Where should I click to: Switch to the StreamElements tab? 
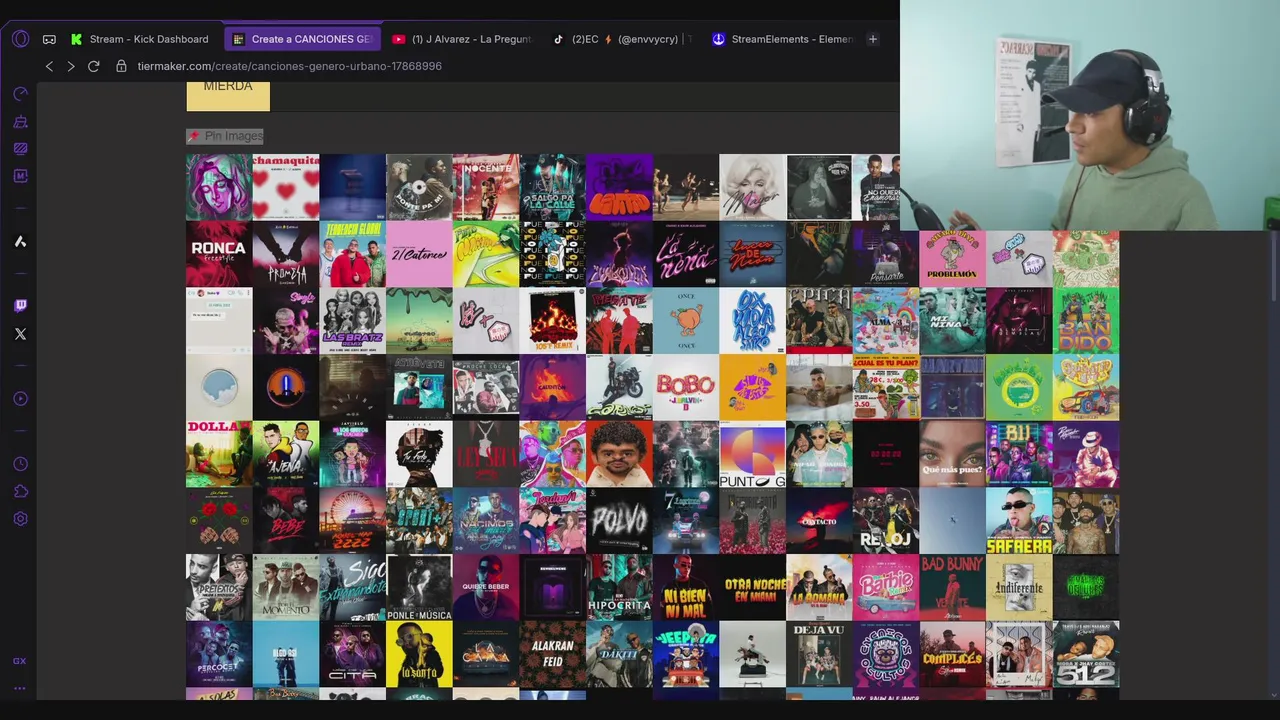(782, 39)
